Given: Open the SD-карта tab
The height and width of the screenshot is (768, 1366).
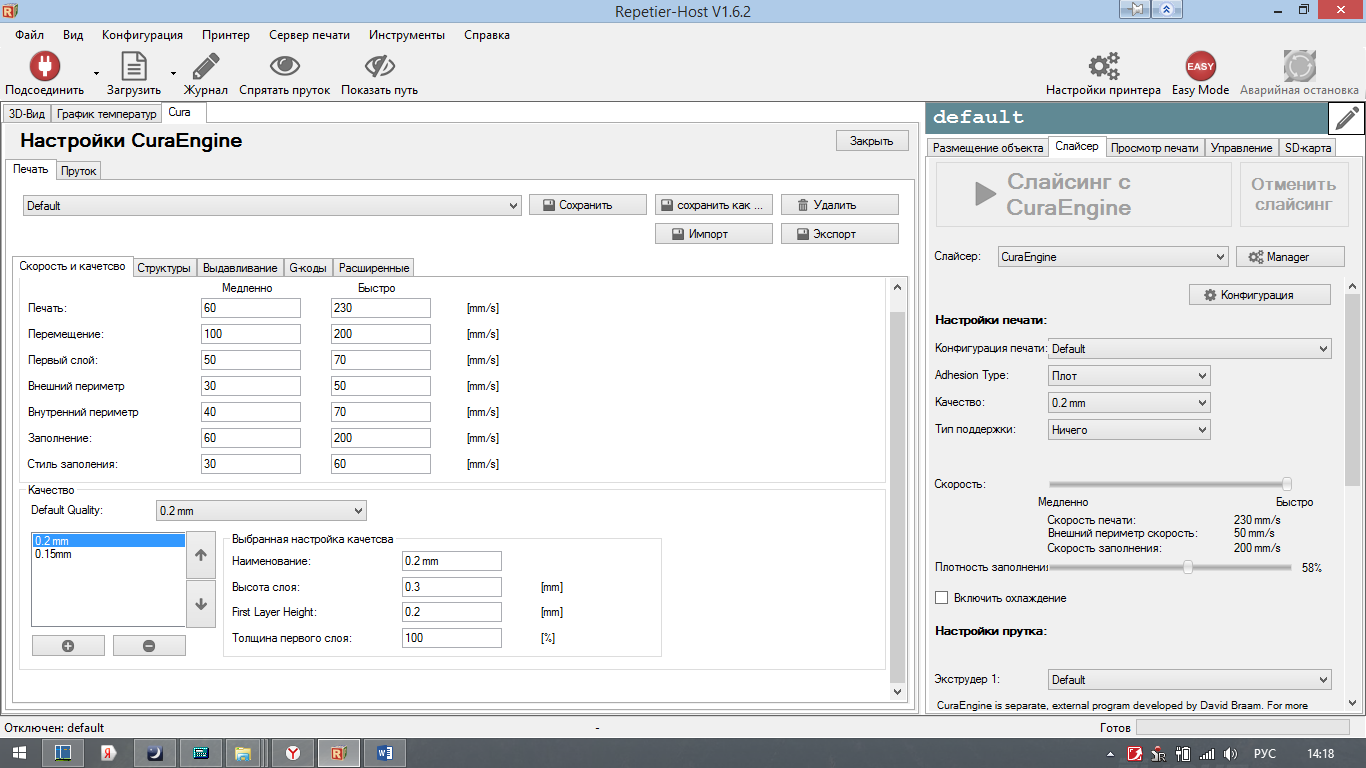Looking at the screenshot, I should (1307, 148).
